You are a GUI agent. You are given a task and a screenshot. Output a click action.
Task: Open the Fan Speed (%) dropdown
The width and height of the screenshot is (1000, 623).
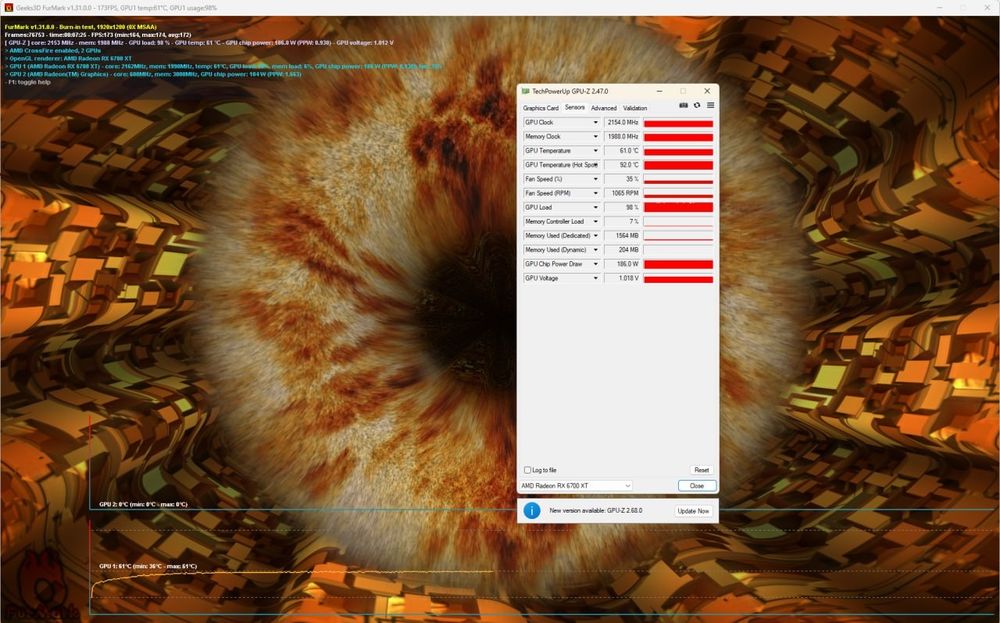pyautogui.click(x=596, y=179)
